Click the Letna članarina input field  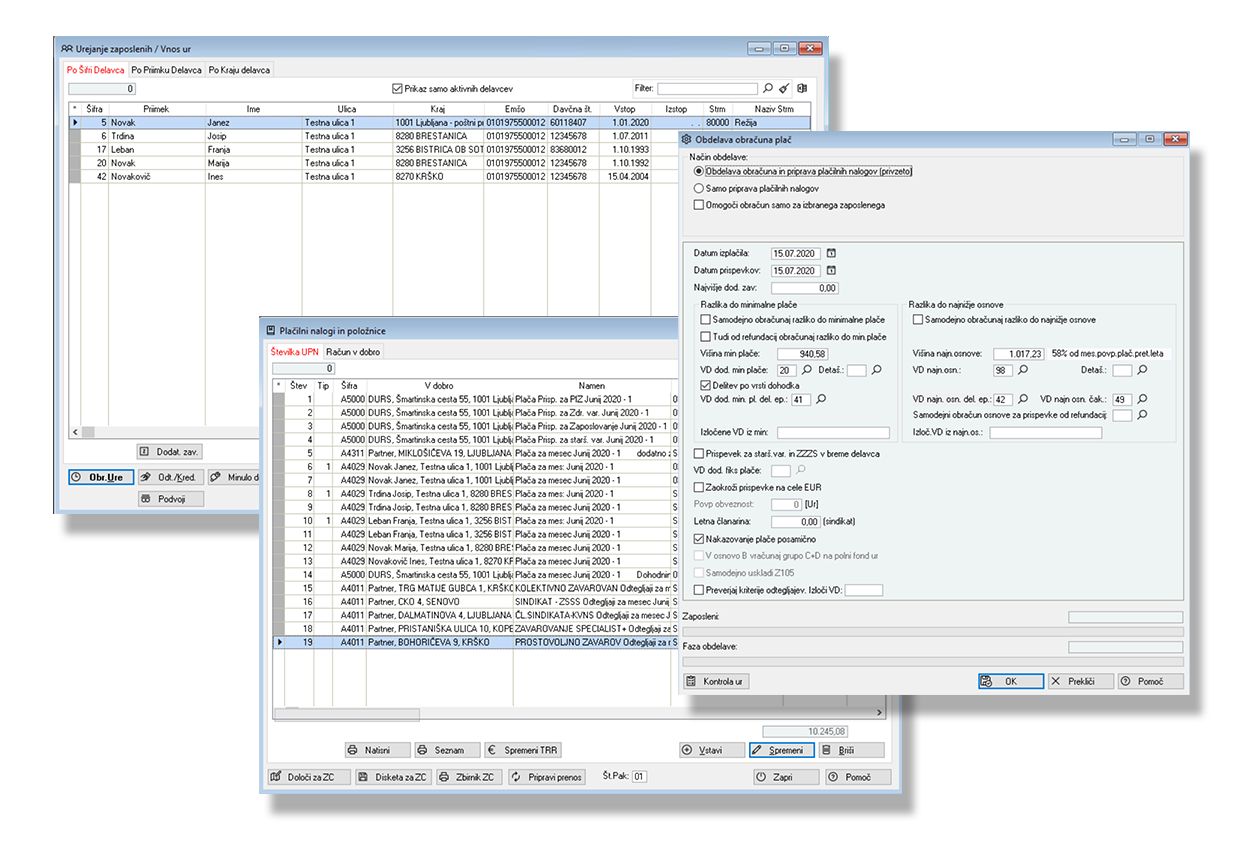[796, 521]
